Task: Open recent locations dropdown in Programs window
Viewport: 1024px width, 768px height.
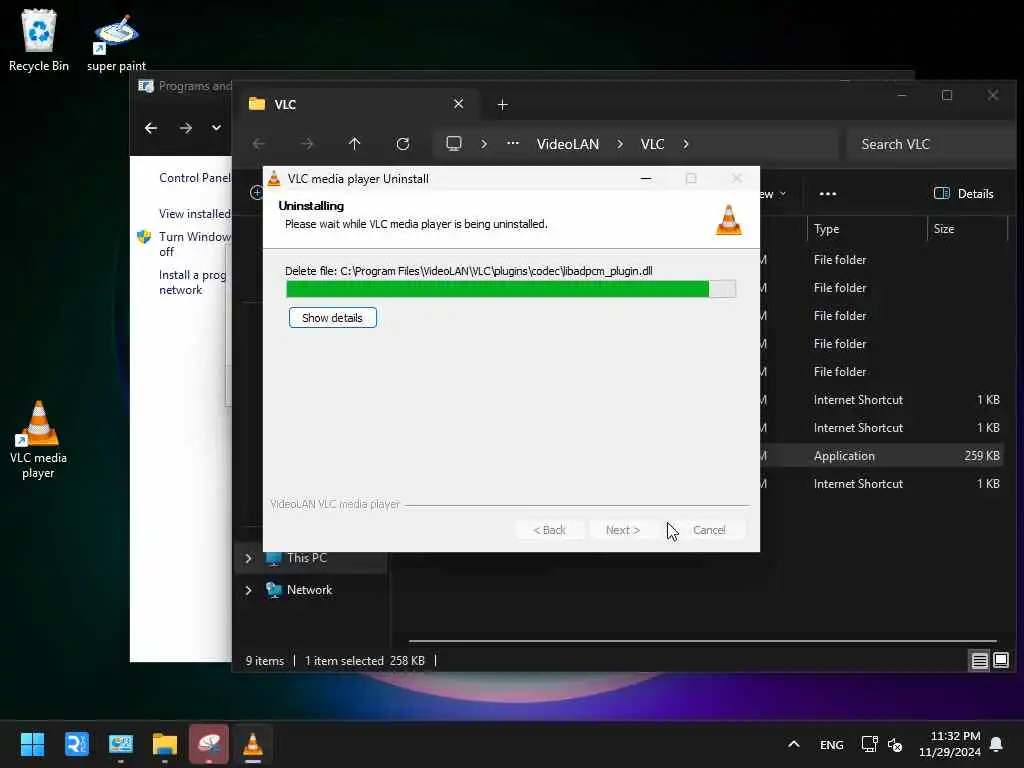Action: (216, 128)
